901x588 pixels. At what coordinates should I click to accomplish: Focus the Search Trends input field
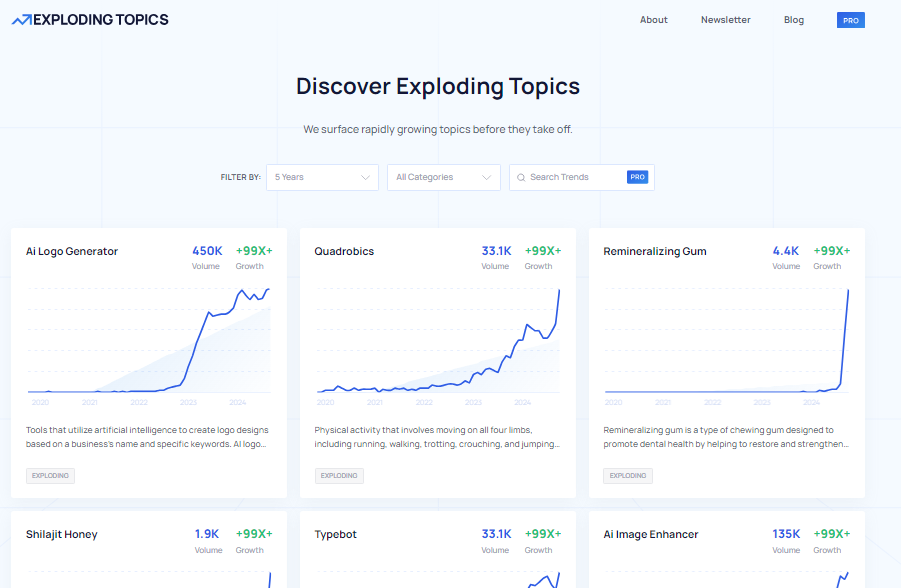coord(582,177)
